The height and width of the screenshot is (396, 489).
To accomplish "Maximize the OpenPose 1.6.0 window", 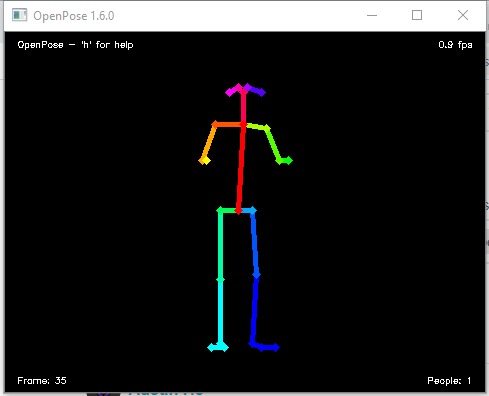I will click(x=417, y=15).
